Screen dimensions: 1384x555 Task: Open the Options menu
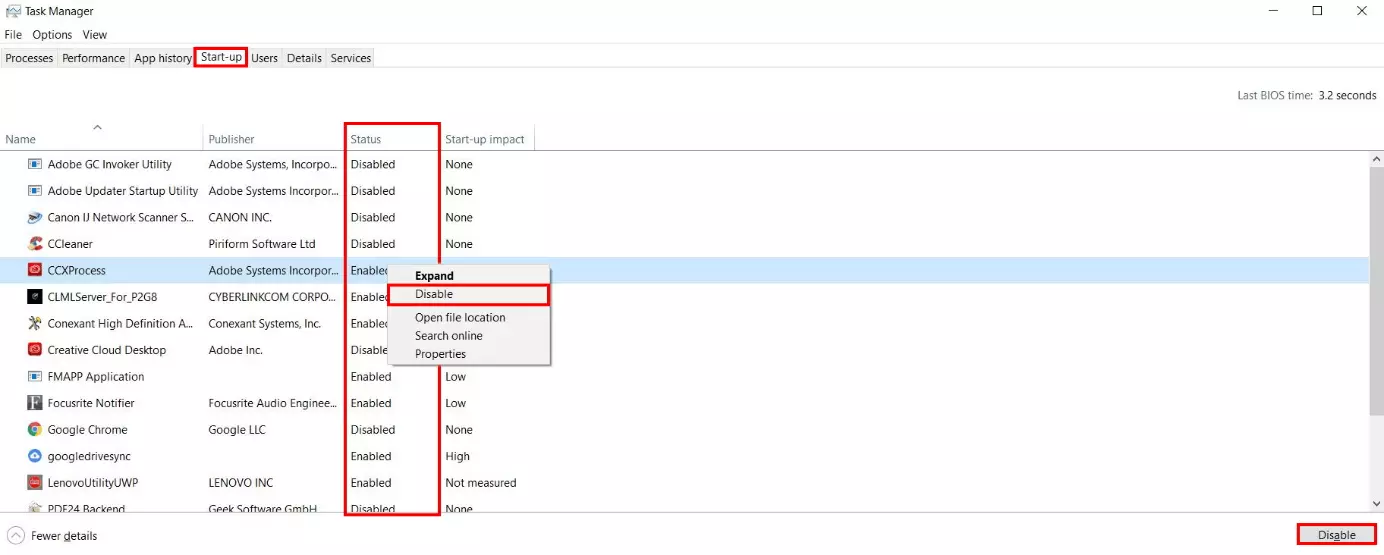point(52,35)
